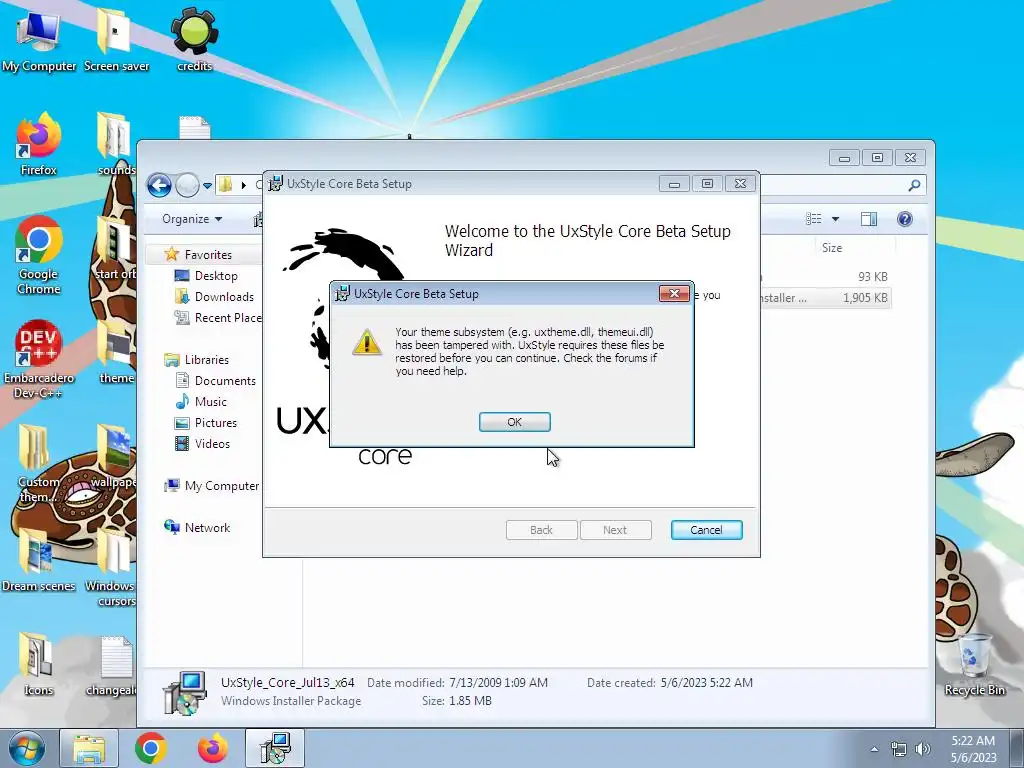This screenshot has width=1024, height=768.
Task: Click the Chrome icon on the taskbar
Action: coord(151,748)
